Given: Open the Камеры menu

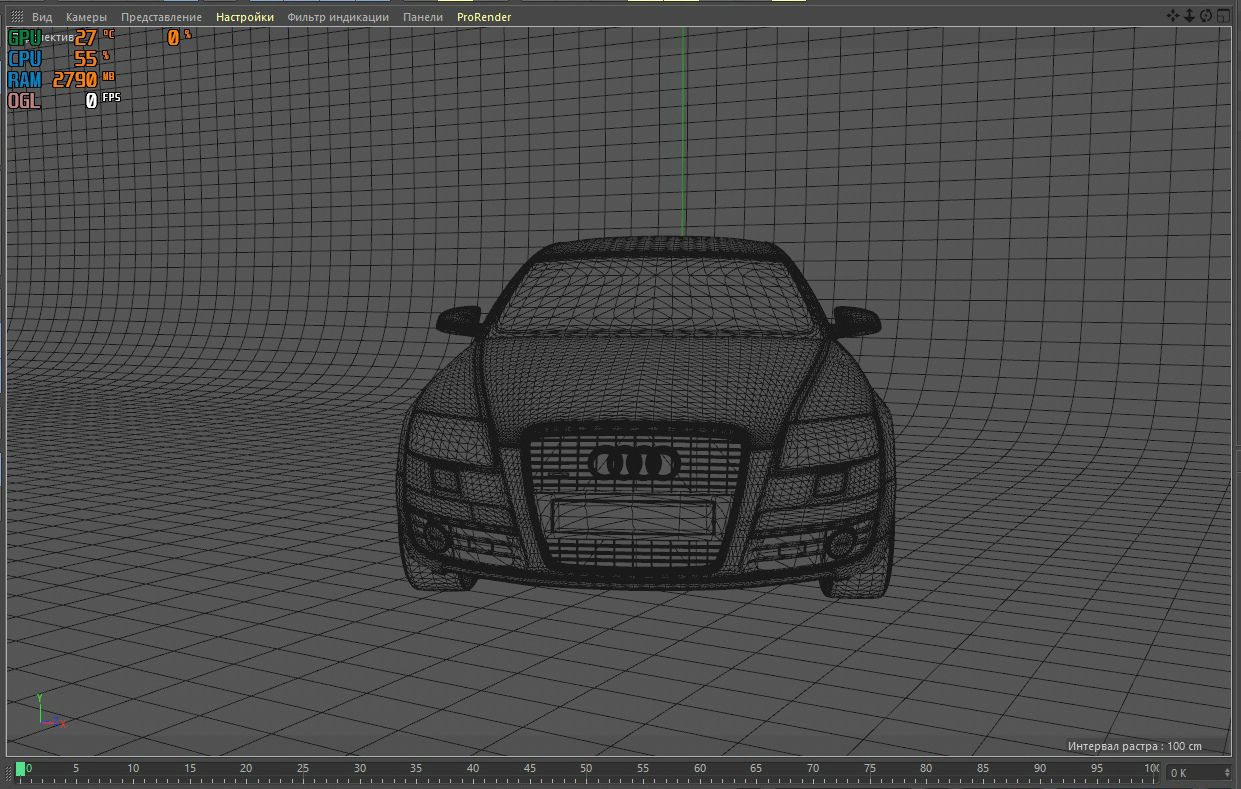Looking at the screenshot, I should tap(86, 17).
